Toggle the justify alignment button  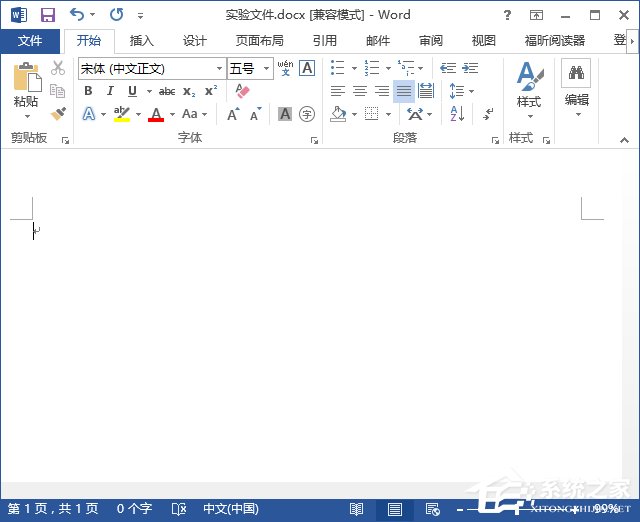[403, 91]
